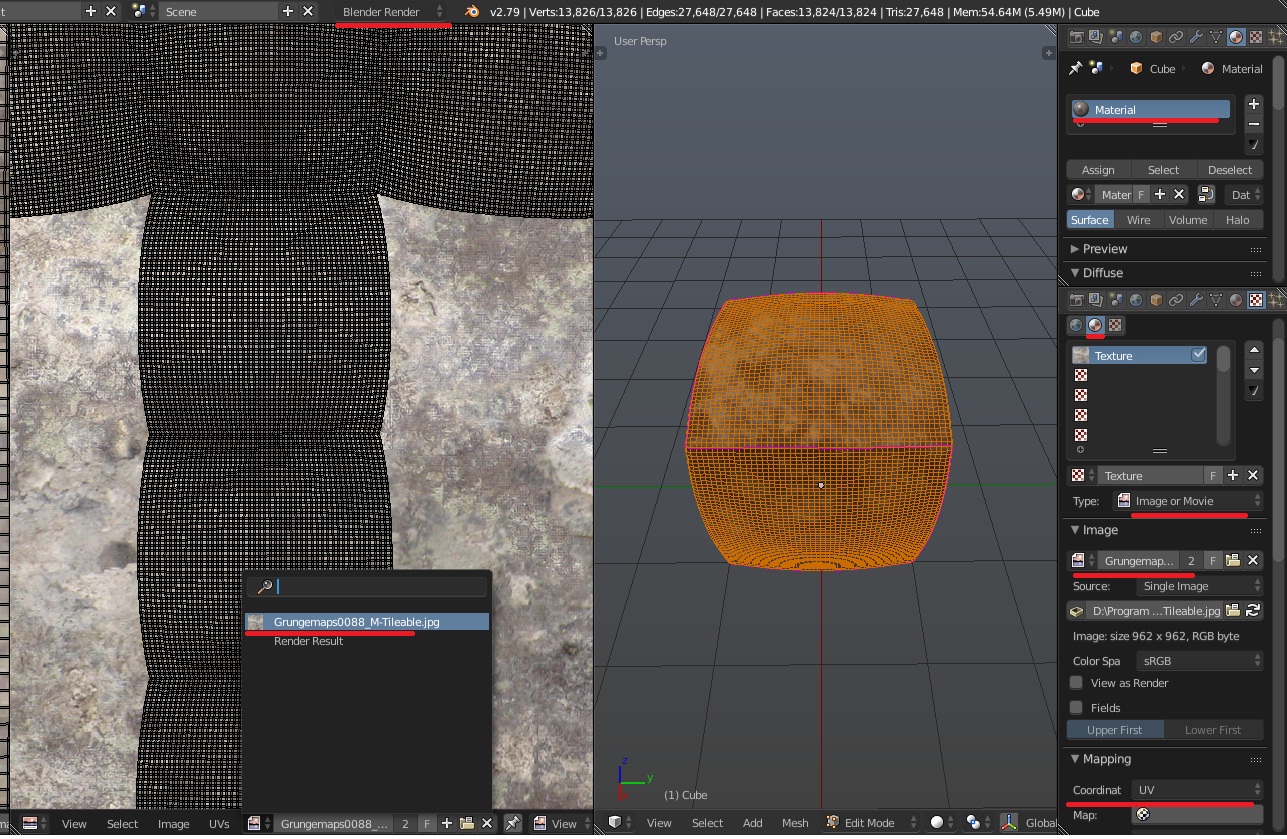This screenshot has width=1287, height=839.
Task: Open Constraints tab in lower properties header
Action: pyautogui.click(x=1176, y=300)
